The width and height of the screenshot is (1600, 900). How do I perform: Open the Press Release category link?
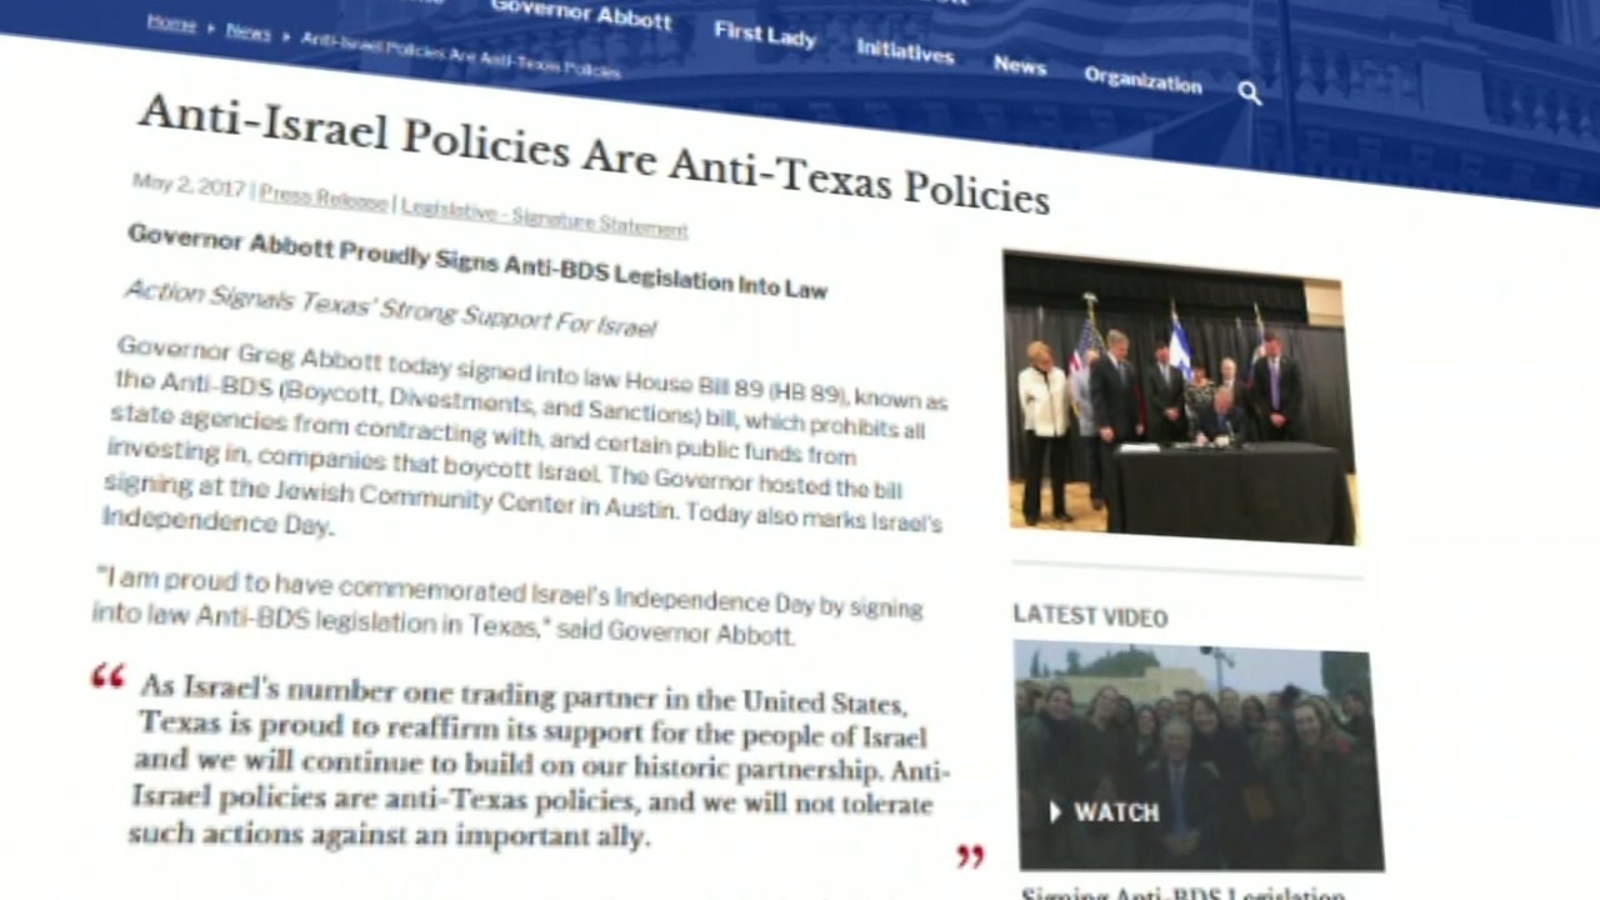pos(323,198)
